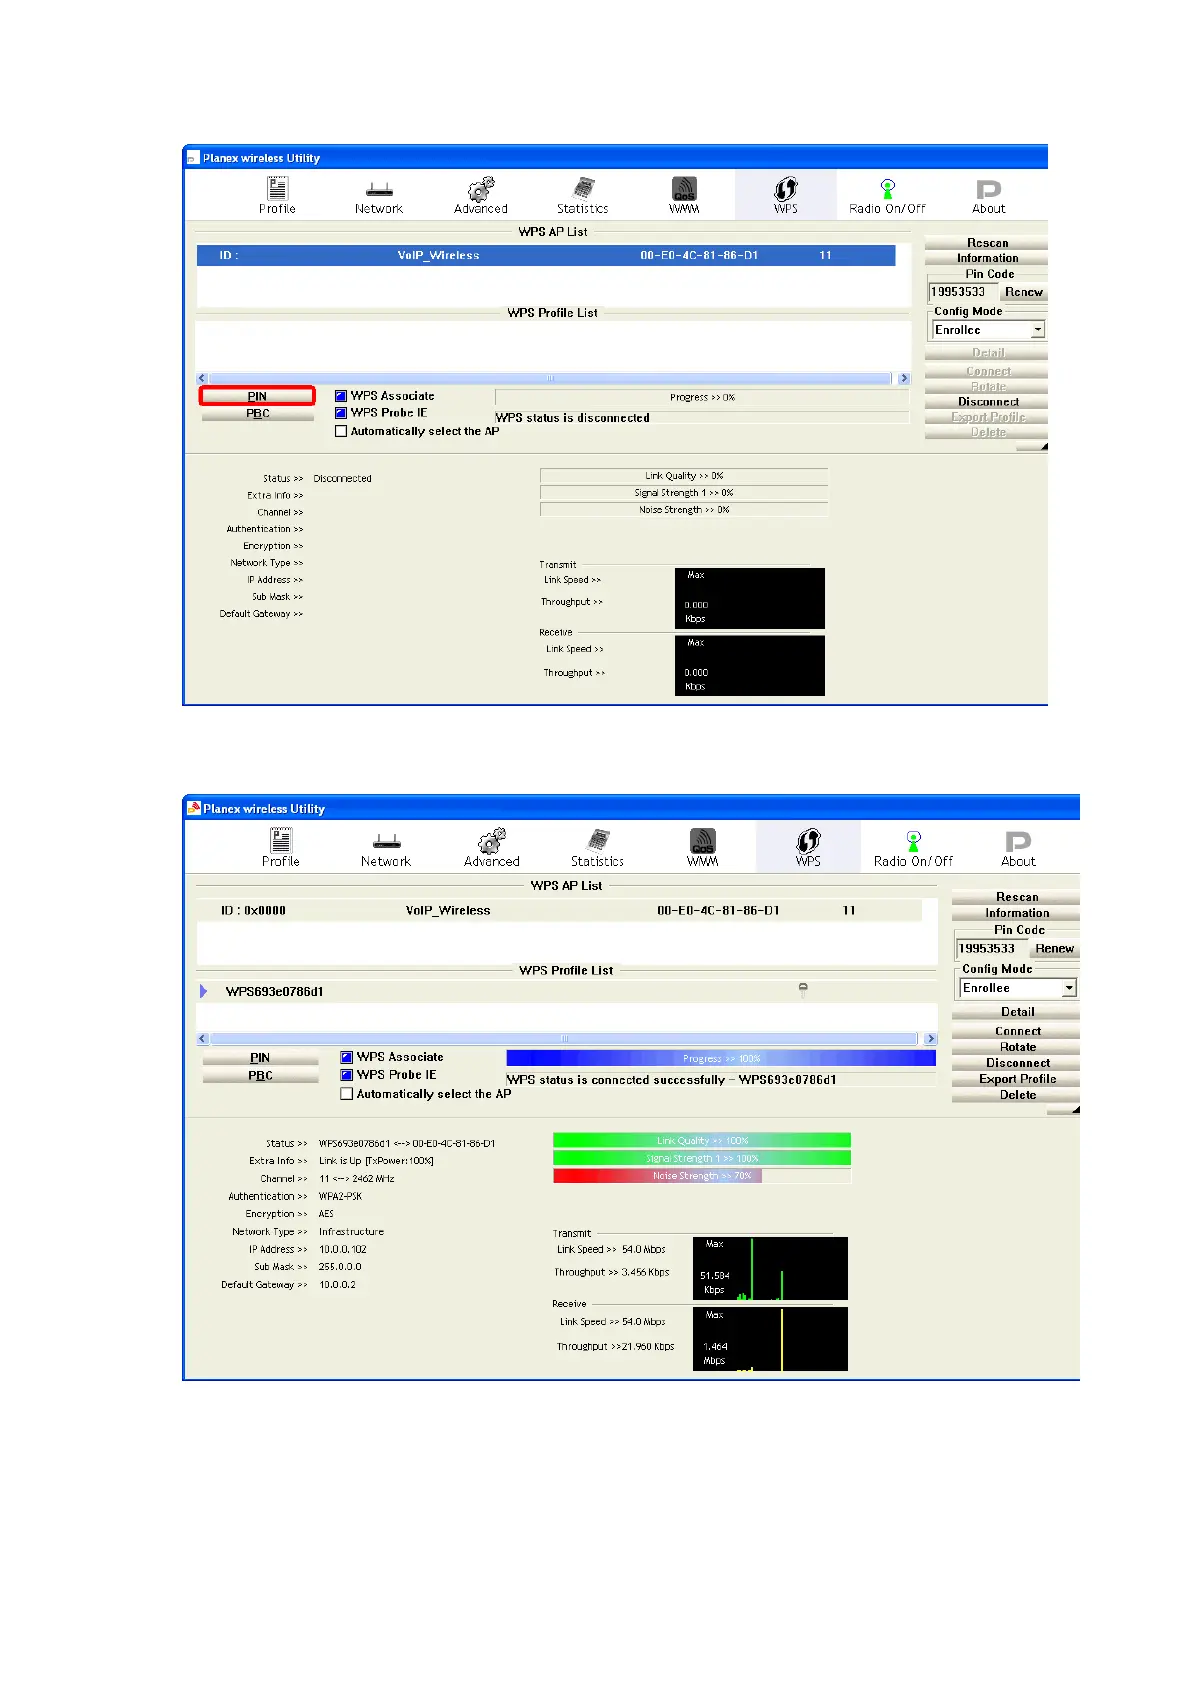This screenshot has height=1684, width=1191.
Task: Expand corner arrow below Delete in upper window
Action: pyautogui.click(x=1043, y=446)
